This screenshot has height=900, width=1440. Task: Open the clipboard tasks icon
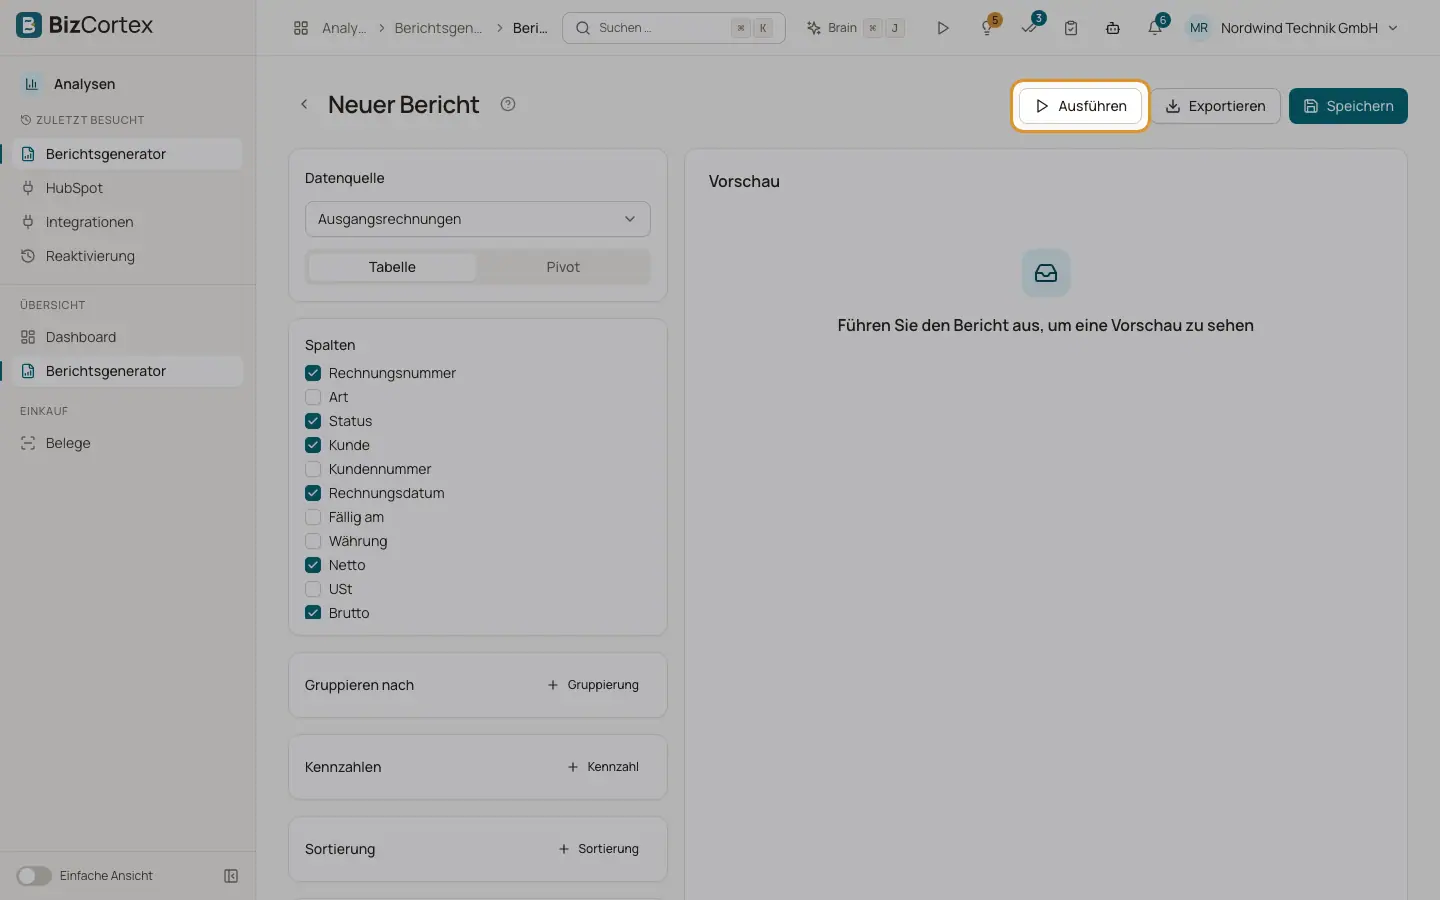pyautogui.click(x=1071, y=28)
